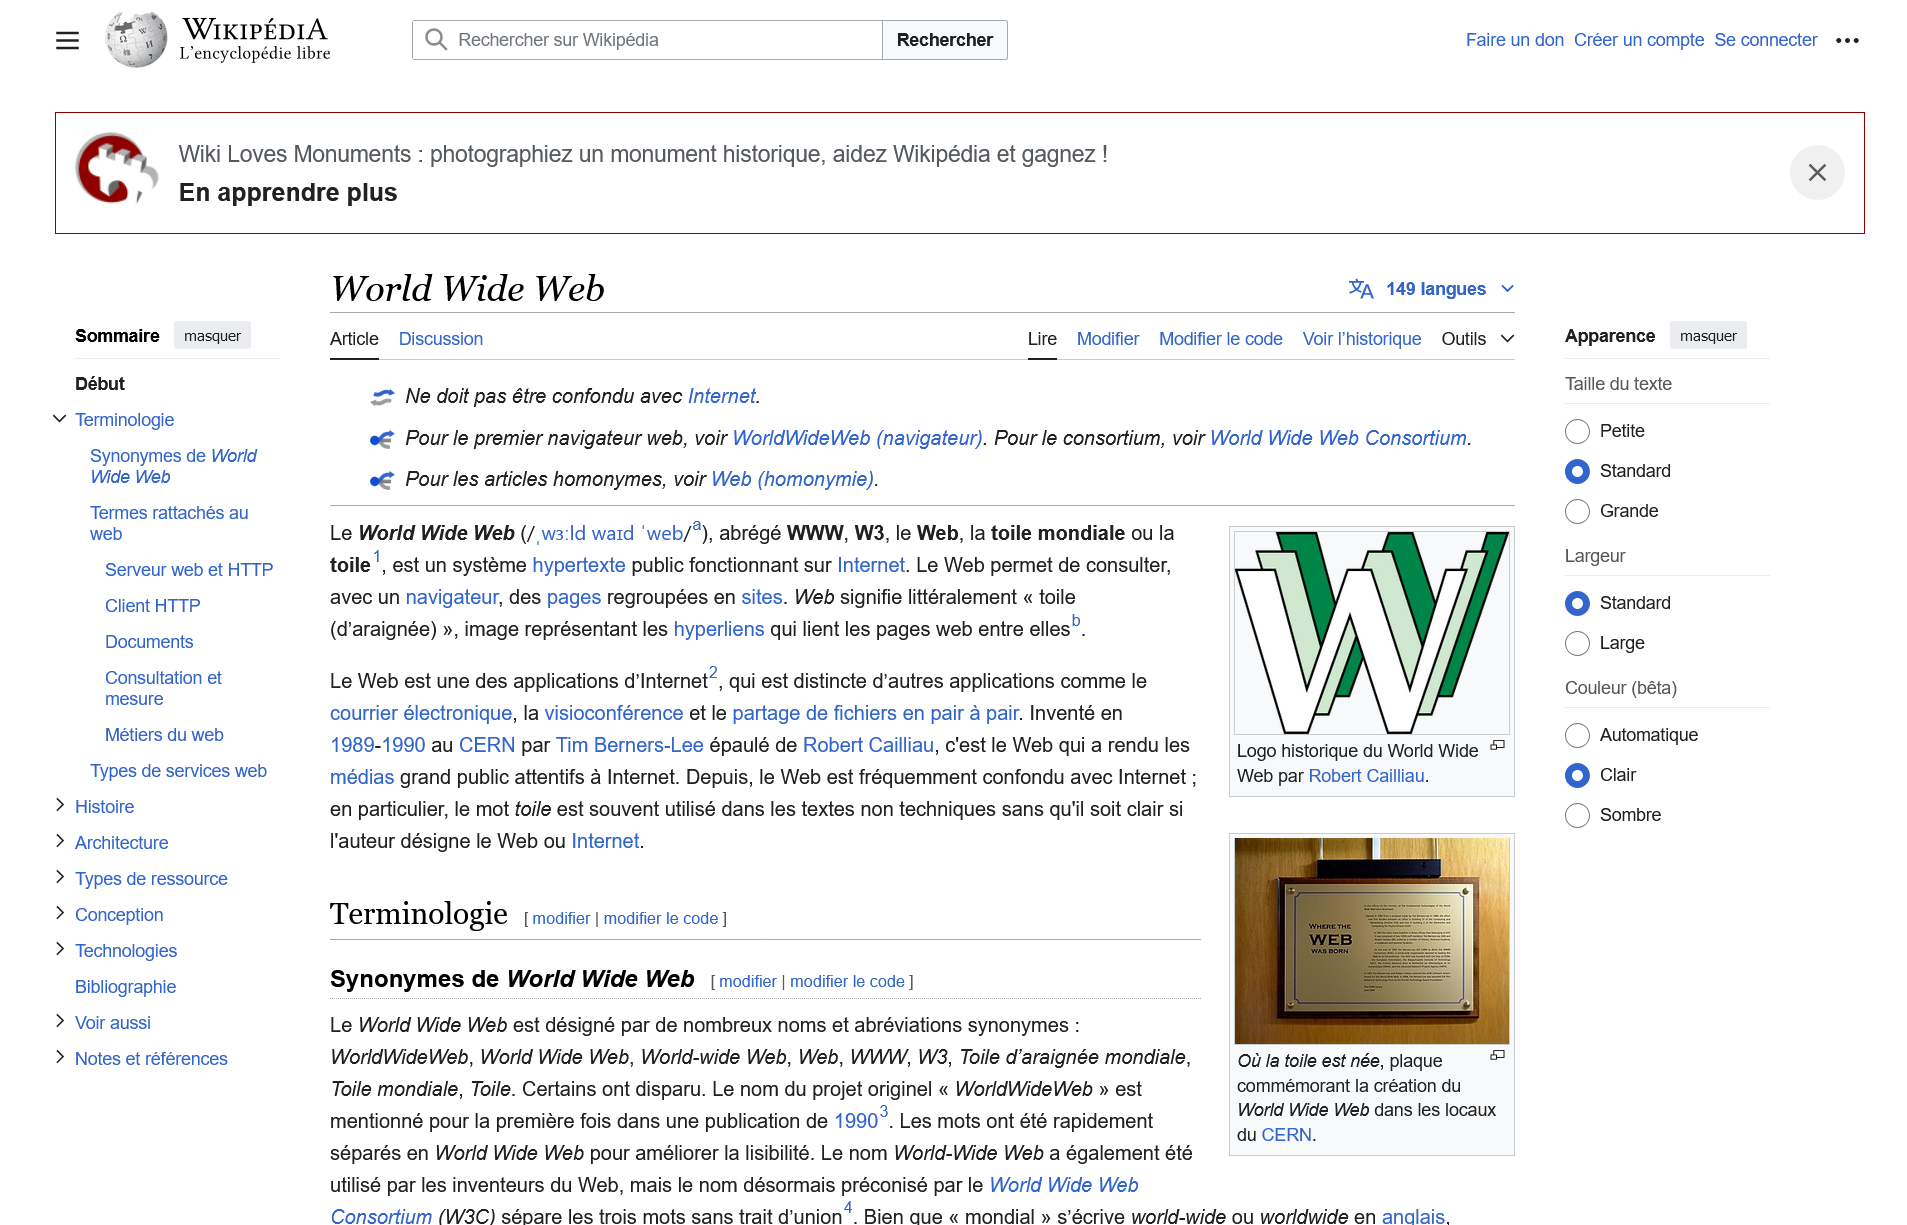Enlarge the World Wide Web logo image
The height and width of the screenshot is (1225, 1907).
tap(1497, 745)
